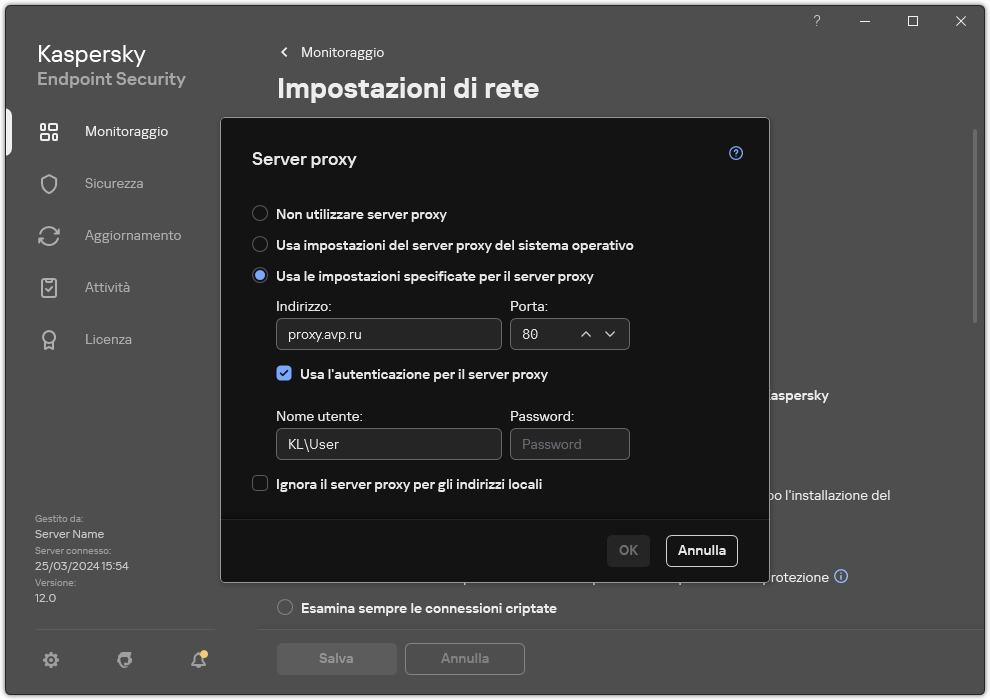Image resolution: width=990 pixels, height=700 pixels.
Task: Expand the Porta dropdown arrow
Action: [610, 334]
